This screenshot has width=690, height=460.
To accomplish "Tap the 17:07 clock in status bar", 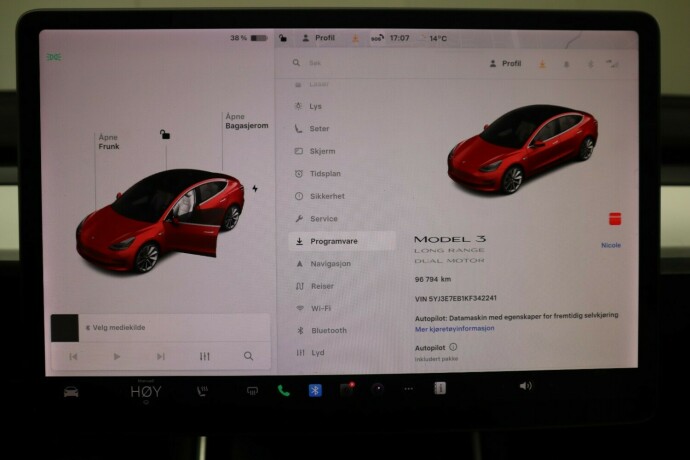I will coord(399,38).
